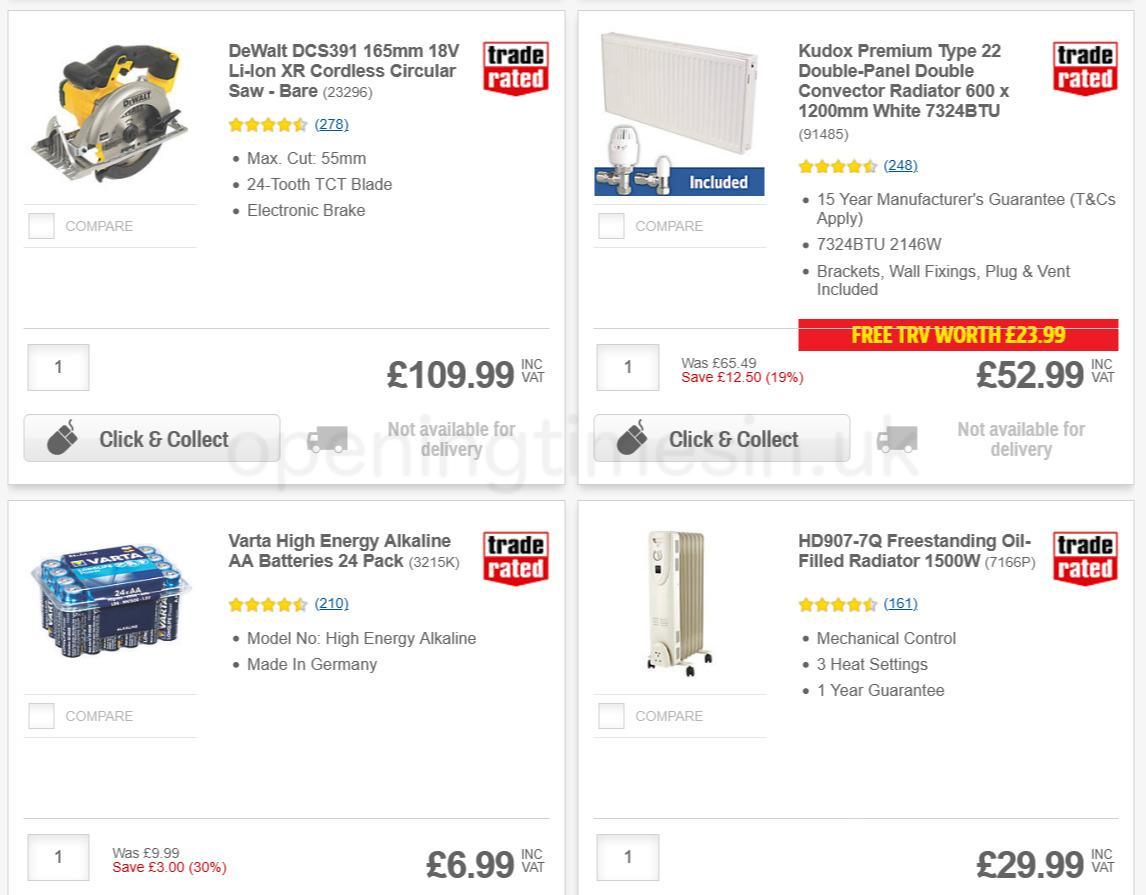Tick the COMPARE checkbox for the Kudox radiator
The image size is (1146, 895).
tap(610, 226)
